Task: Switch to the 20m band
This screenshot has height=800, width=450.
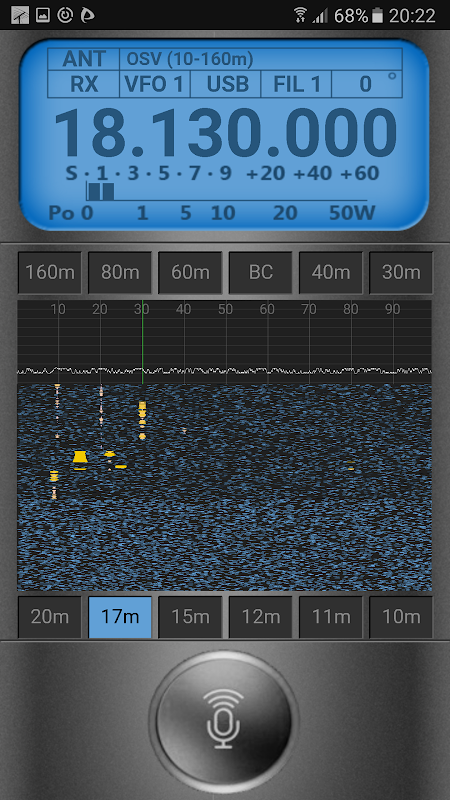Action: point(50,617)
